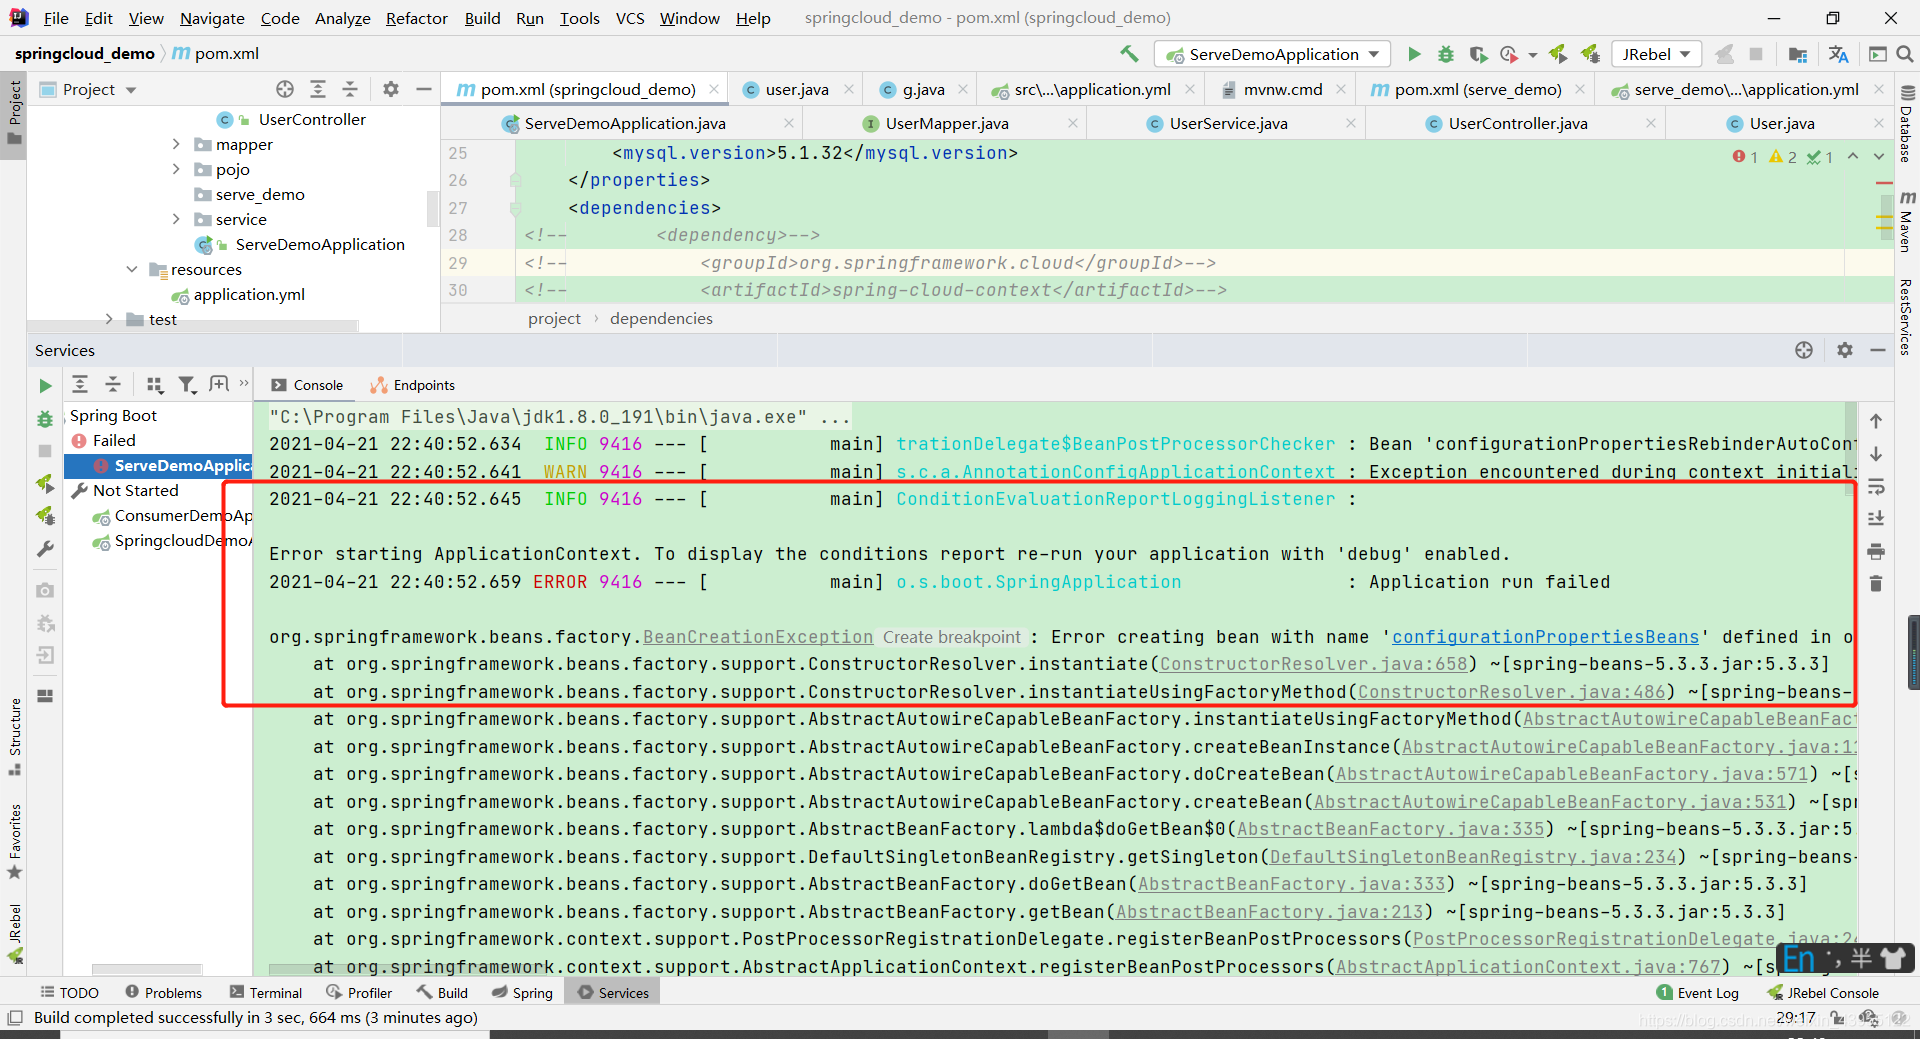Open Project panel settings gear
This screenshot has width=1920, height=1039.
click(391, 89)
